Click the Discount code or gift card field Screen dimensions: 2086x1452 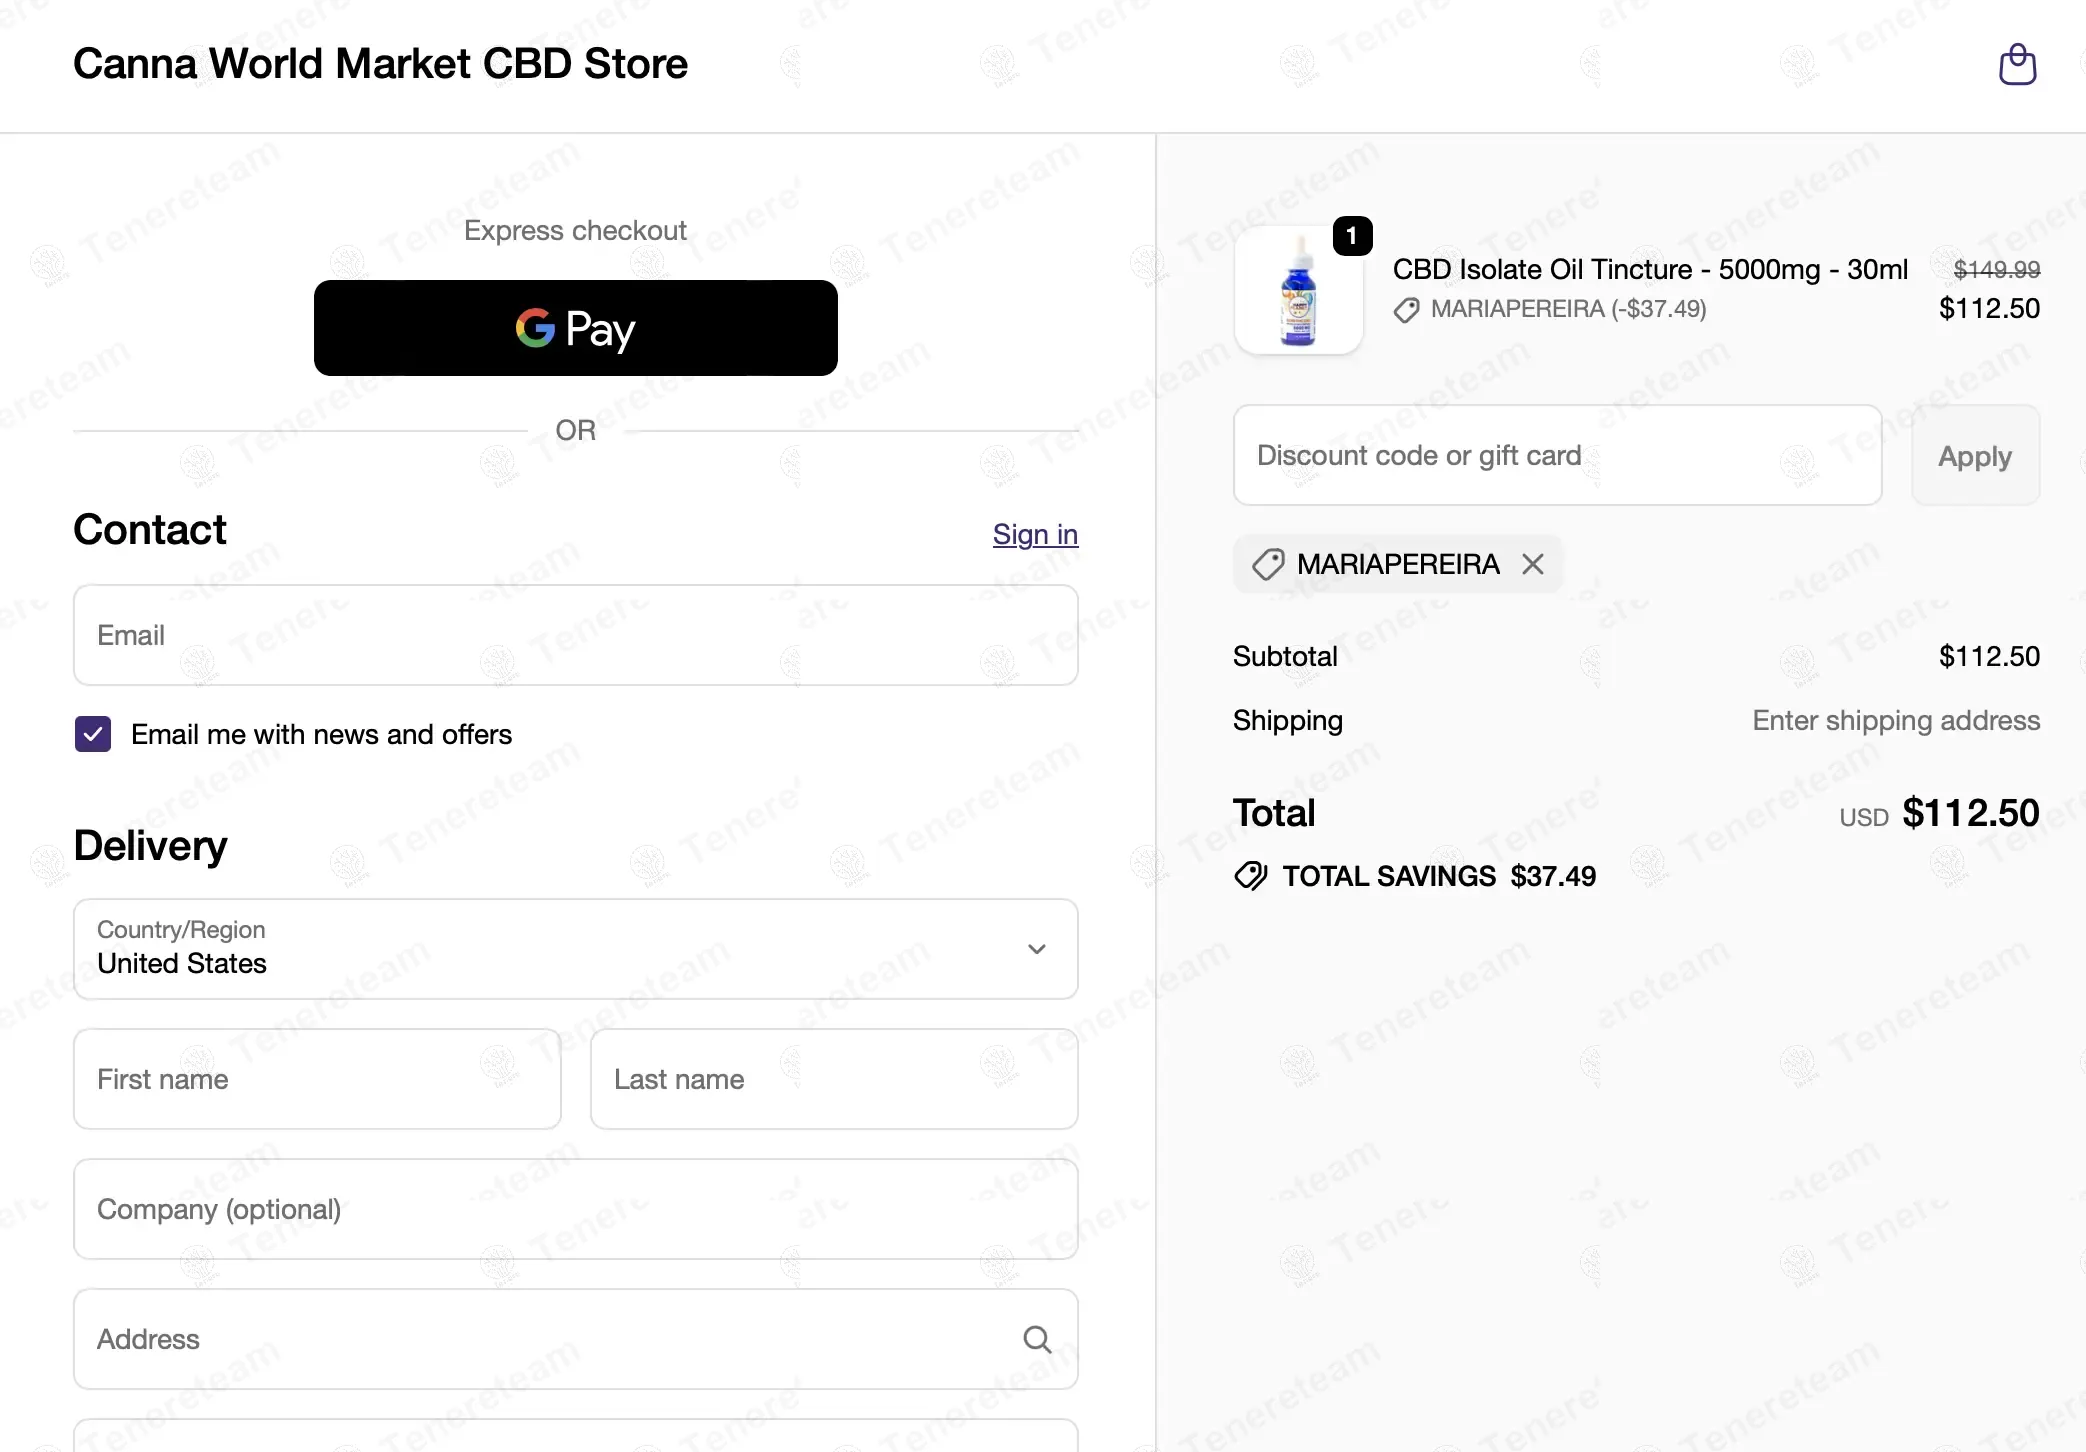pyautogui.click(x=1557, y=456)
